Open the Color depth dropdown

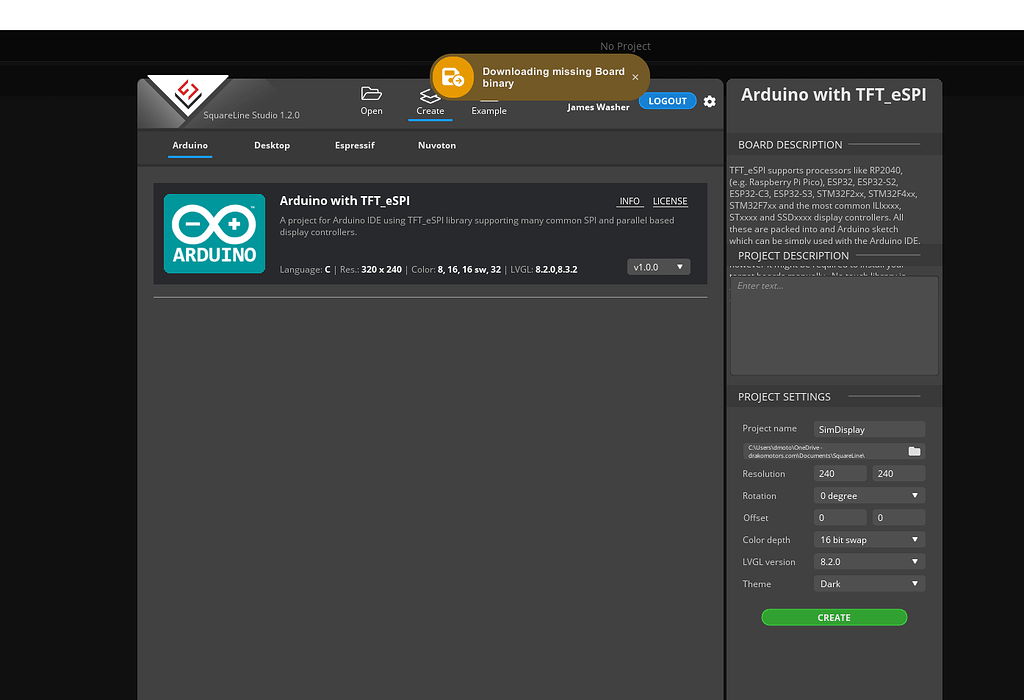click(x=868, y=539)
